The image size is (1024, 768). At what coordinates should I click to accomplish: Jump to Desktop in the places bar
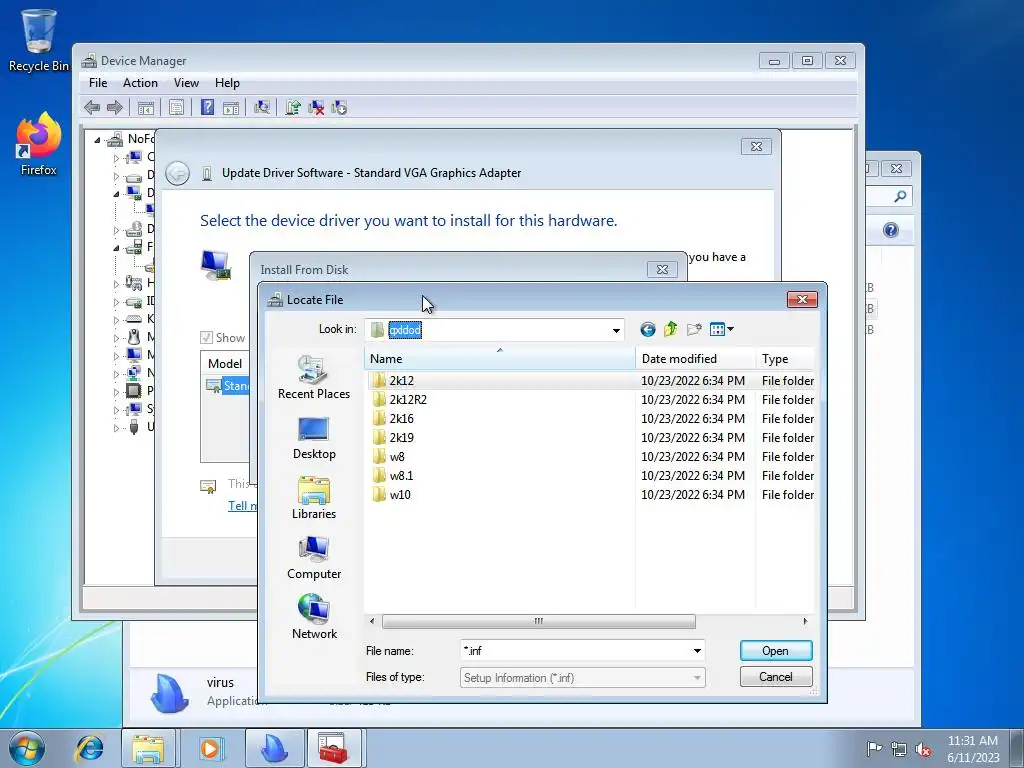(x=313, y=438)
